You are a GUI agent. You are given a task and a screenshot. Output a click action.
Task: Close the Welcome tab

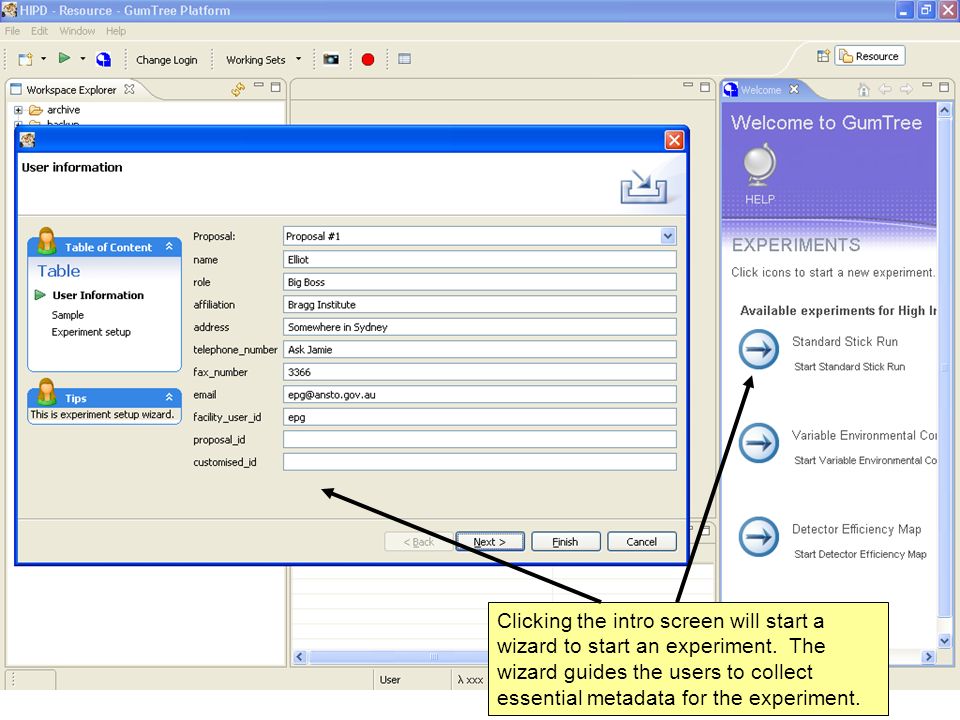pos(794,89)
